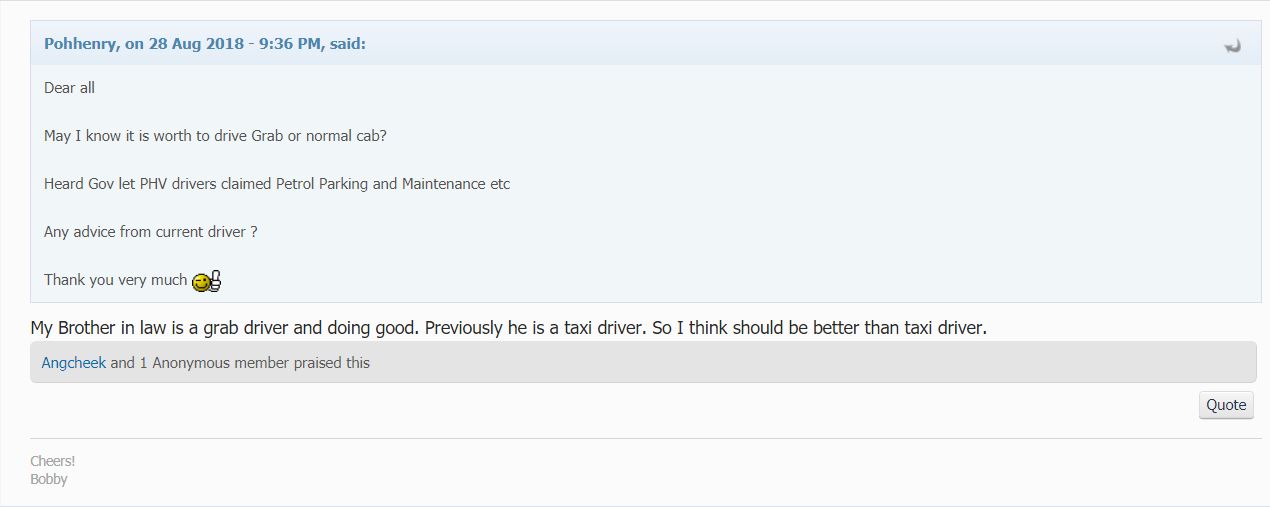
Task: Click the word 'Petrol' in quoted post
Action: 295,184
